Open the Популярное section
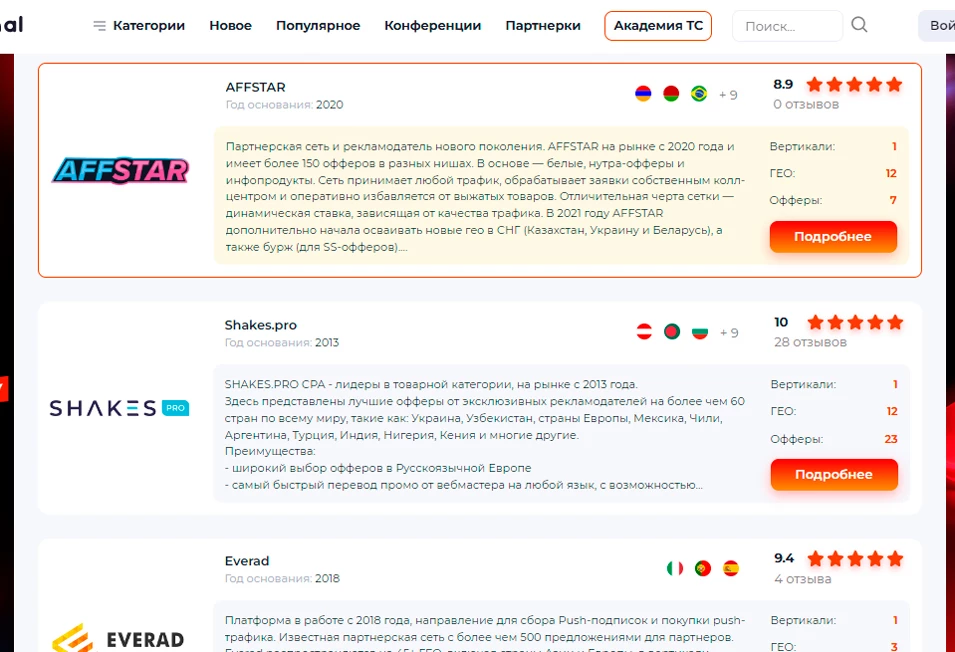Viewport: 955px width, 652px height. [x=318, y=26]
